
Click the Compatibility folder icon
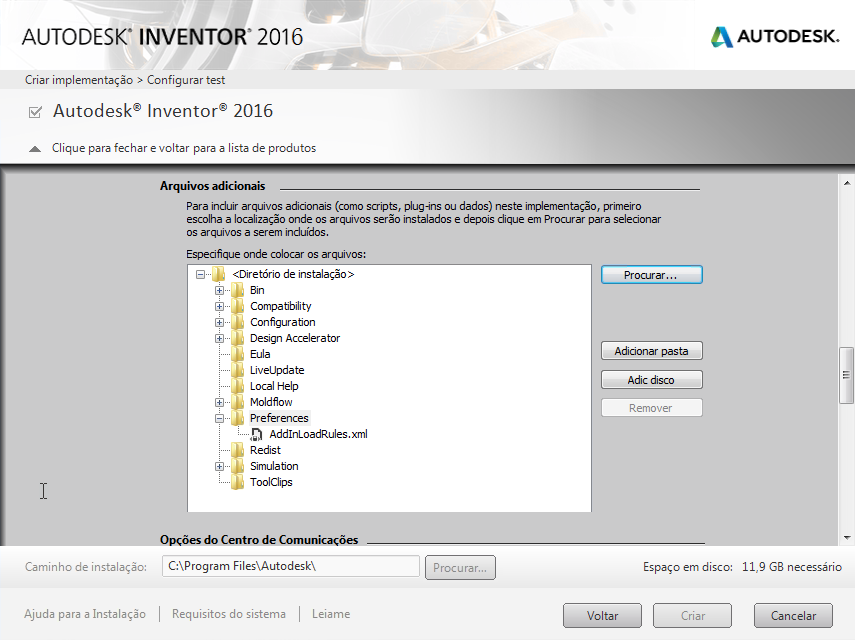tap(237, 306)
